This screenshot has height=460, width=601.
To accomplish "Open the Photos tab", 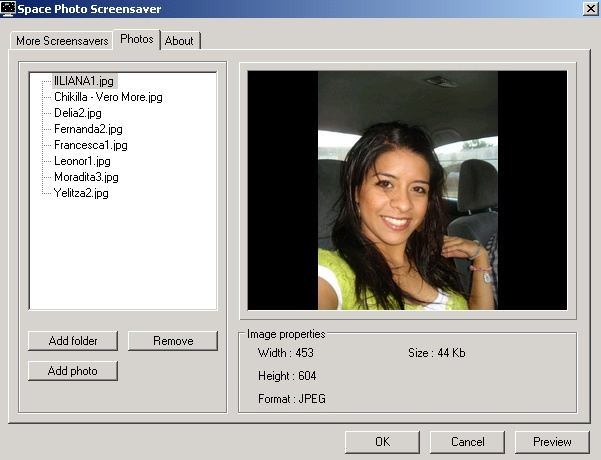I will click(136, 40).
